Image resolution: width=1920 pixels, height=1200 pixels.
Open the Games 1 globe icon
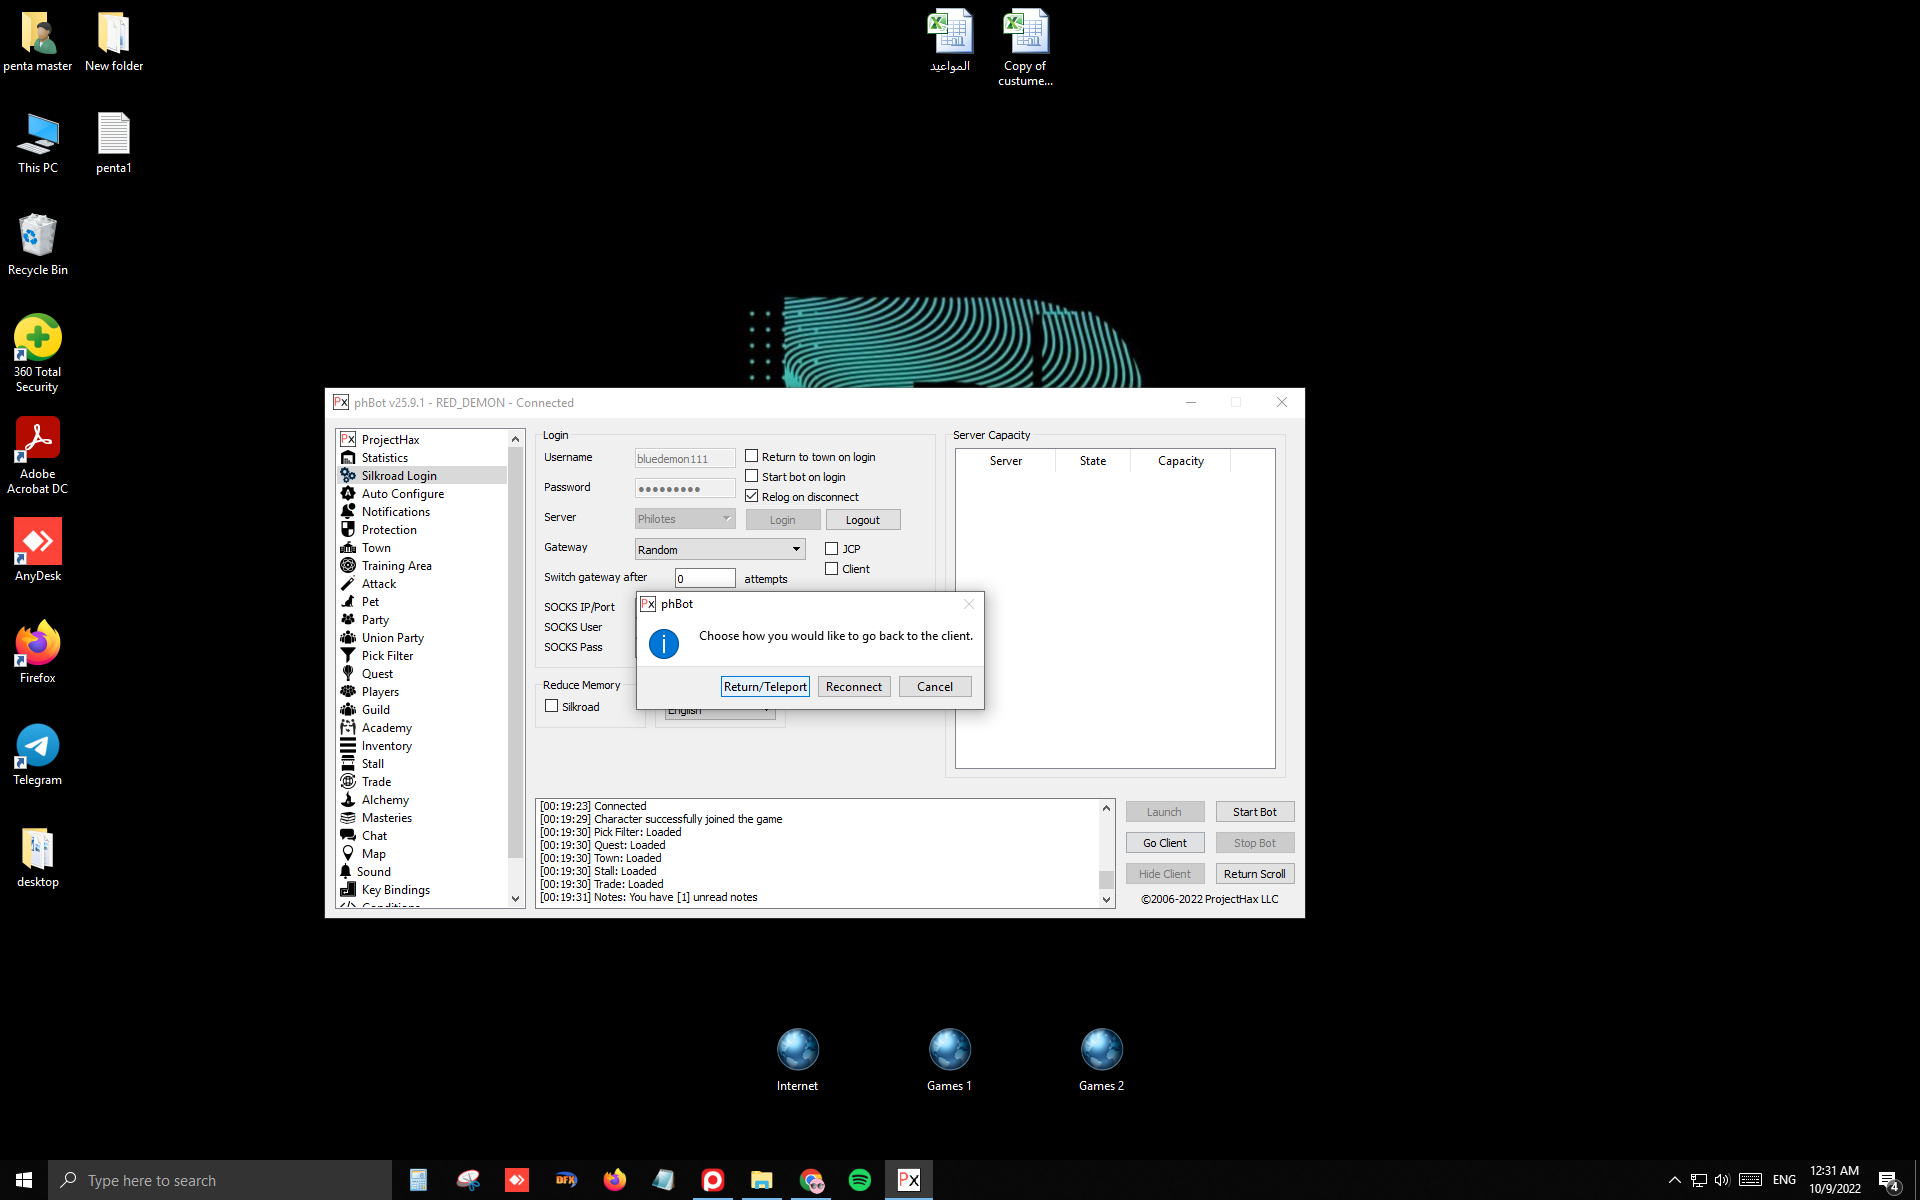point(949,1050)
